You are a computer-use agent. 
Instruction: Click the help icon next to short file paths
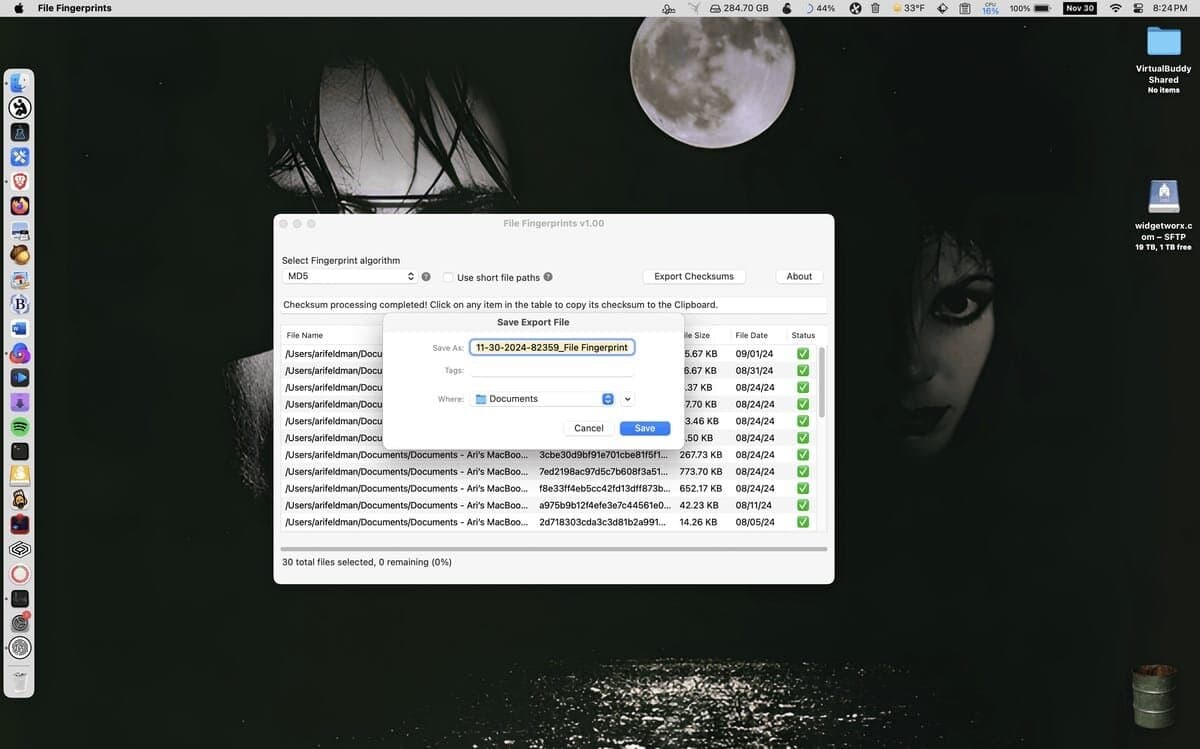point(548,277)
